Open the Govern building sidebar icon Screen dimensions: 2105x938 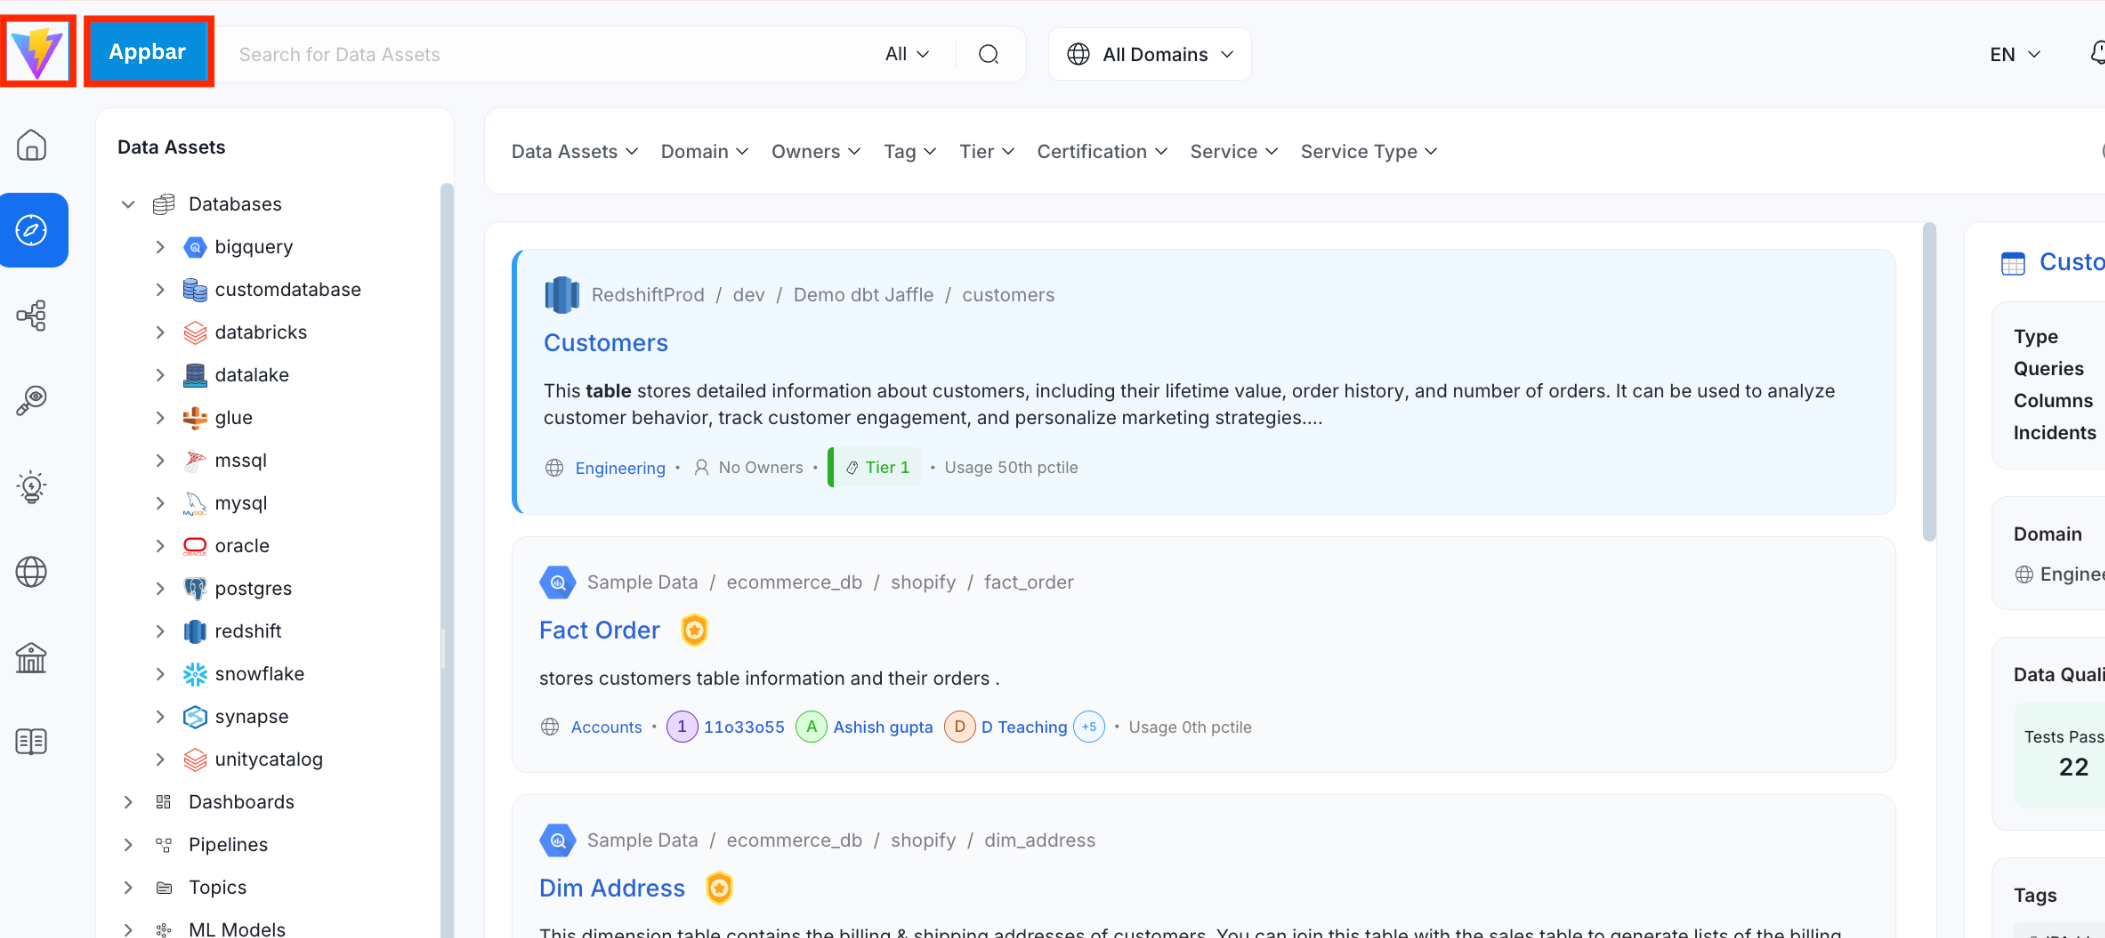click(x=32, y=657)
